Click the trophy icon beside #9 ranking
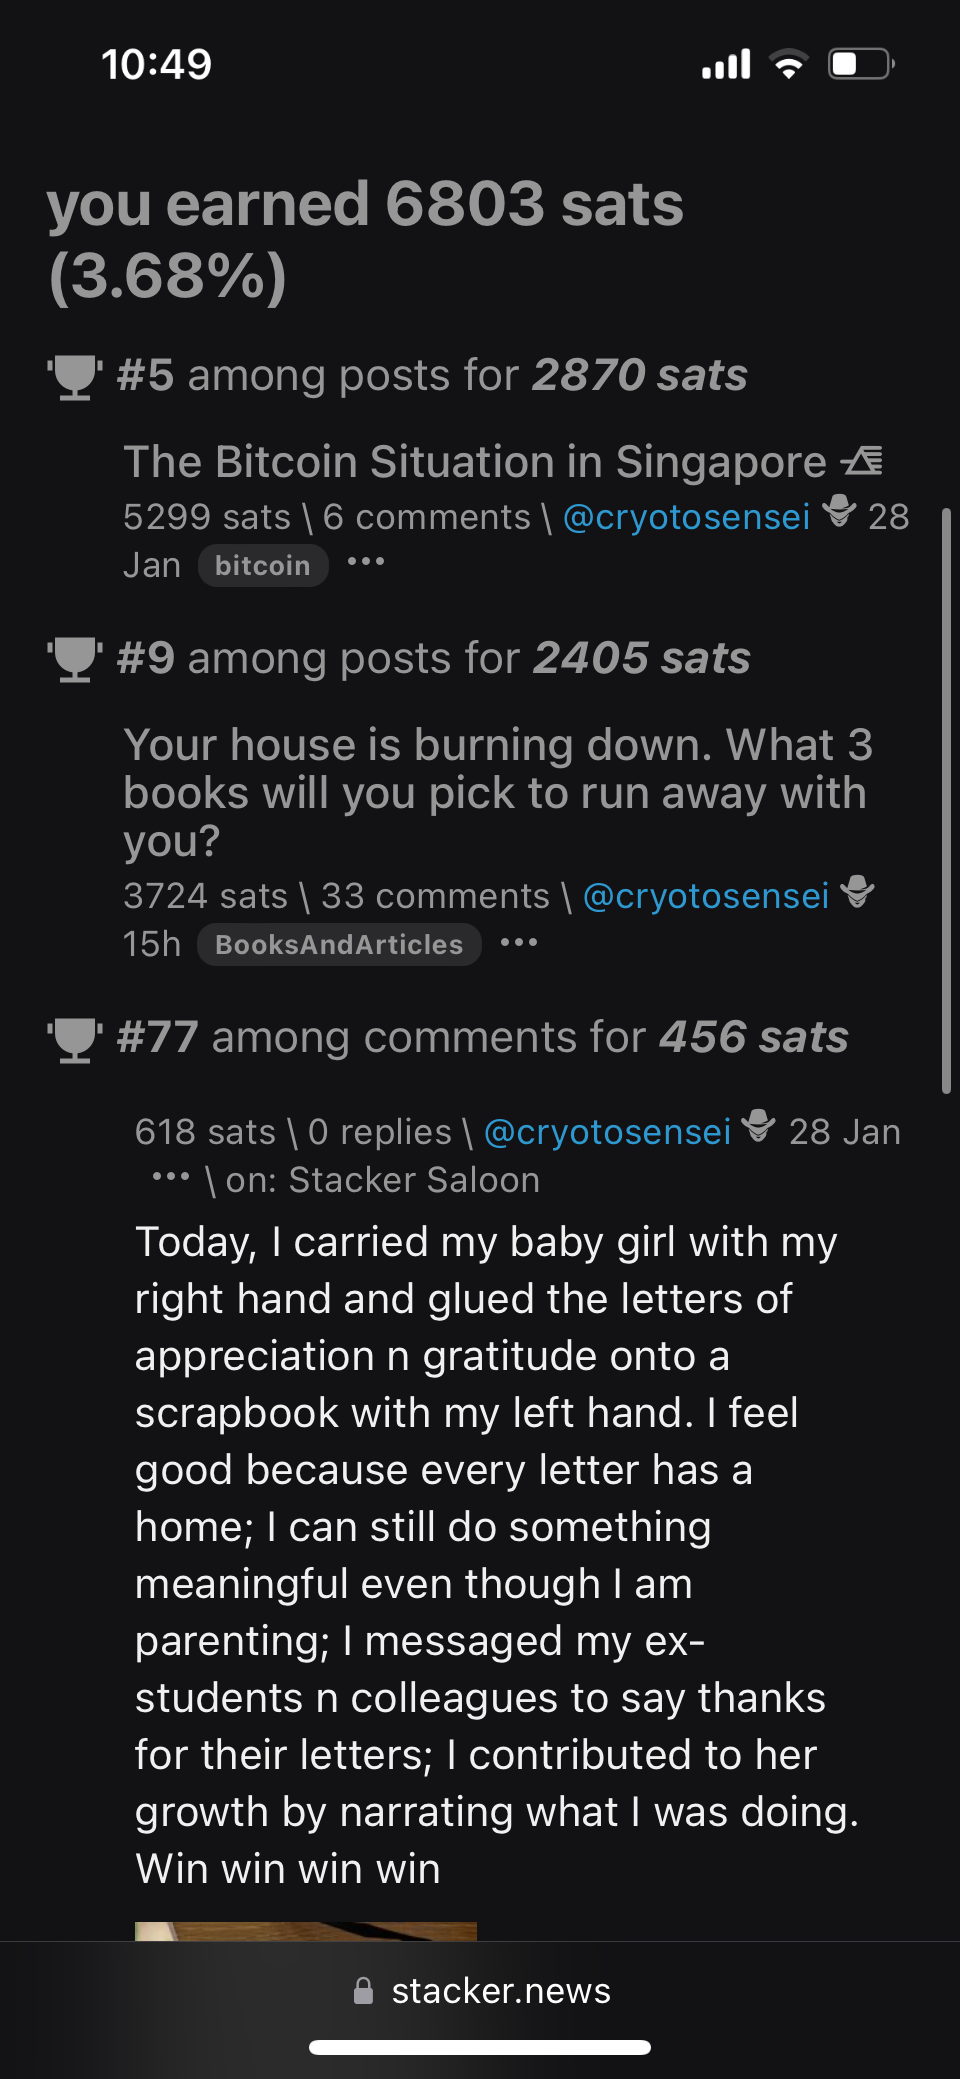Image resolution: width=960 pixels, height=2079 pixels. (74, 660)
